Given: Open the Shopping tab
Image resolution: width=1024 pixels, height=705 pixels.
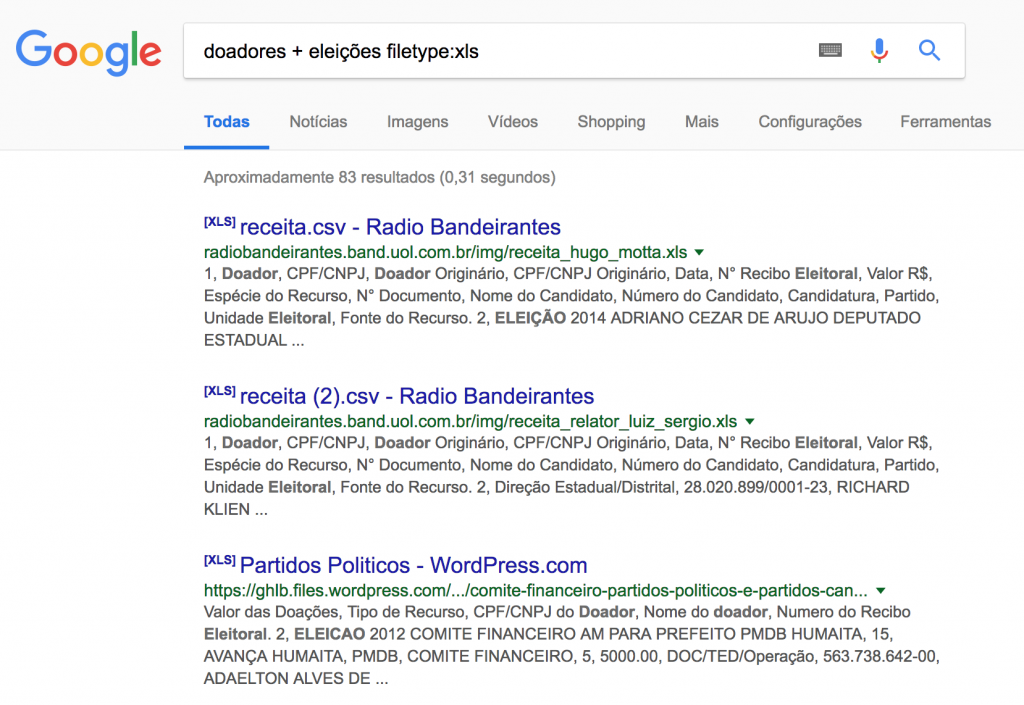Looking at the screenshot, I should [x=611, y=122].
